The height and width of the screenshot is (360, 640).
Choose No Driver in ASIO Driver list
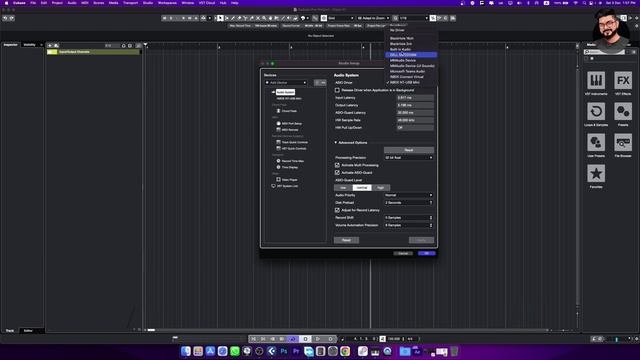coord(397,30)
